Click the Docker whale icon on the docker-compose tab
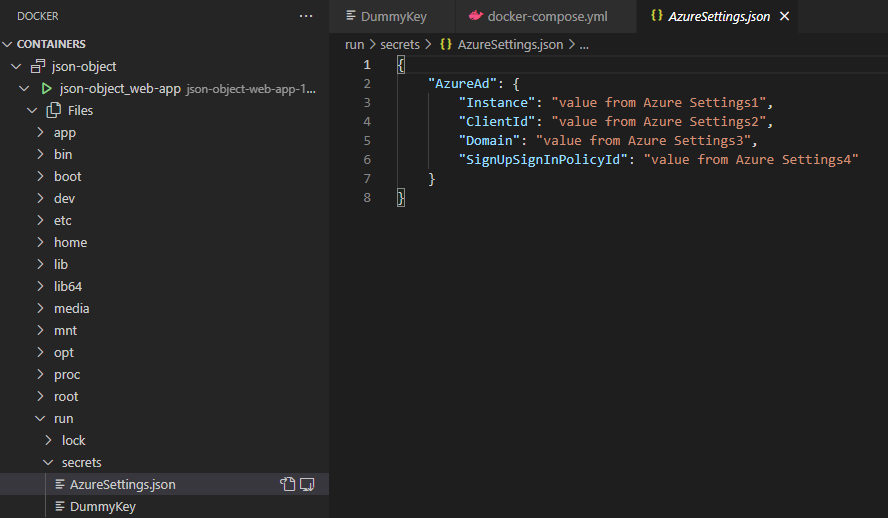 (476, 16)
